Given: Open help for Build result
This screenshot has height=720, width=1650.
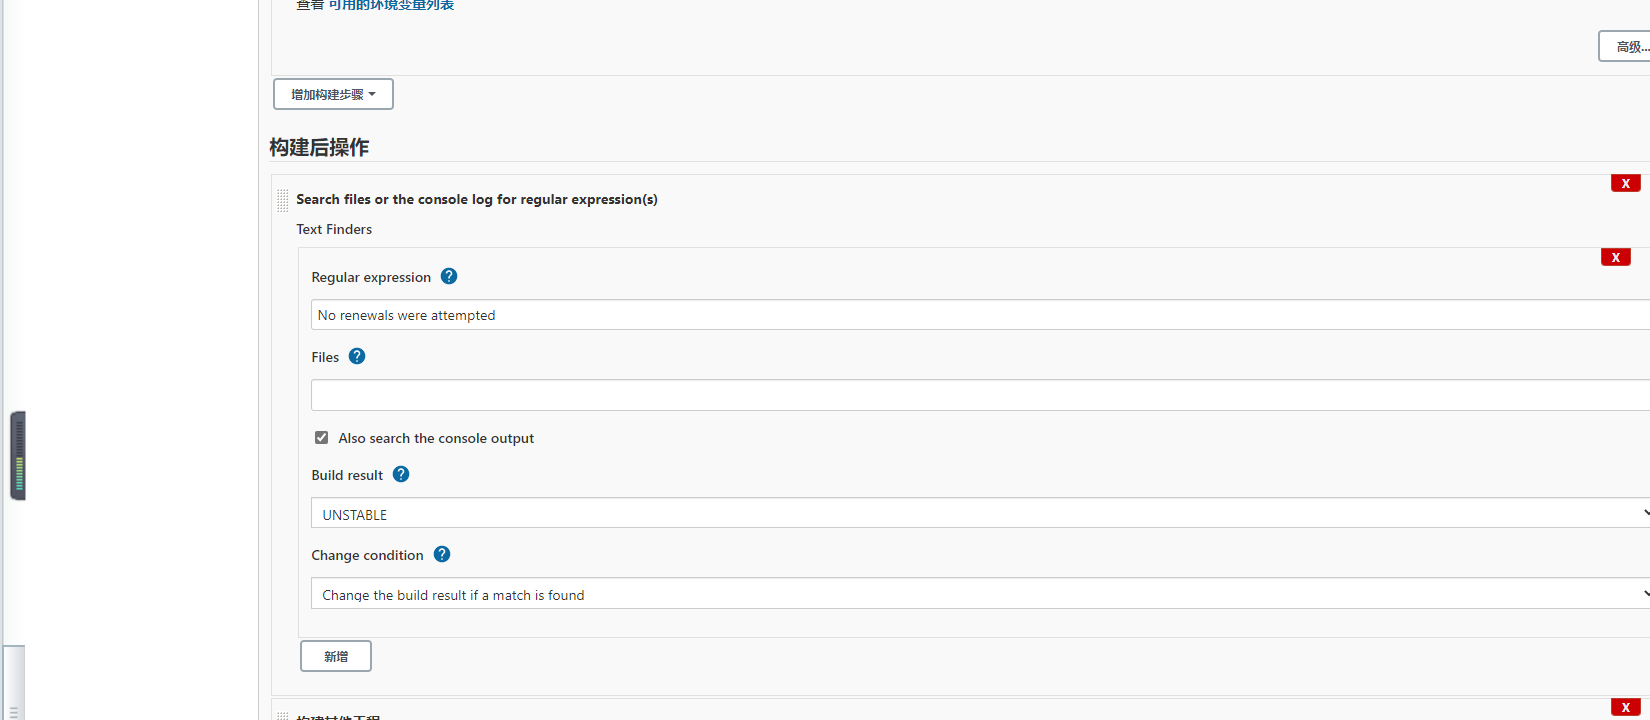Looking at the screenshot, I should tap(401, 474).
